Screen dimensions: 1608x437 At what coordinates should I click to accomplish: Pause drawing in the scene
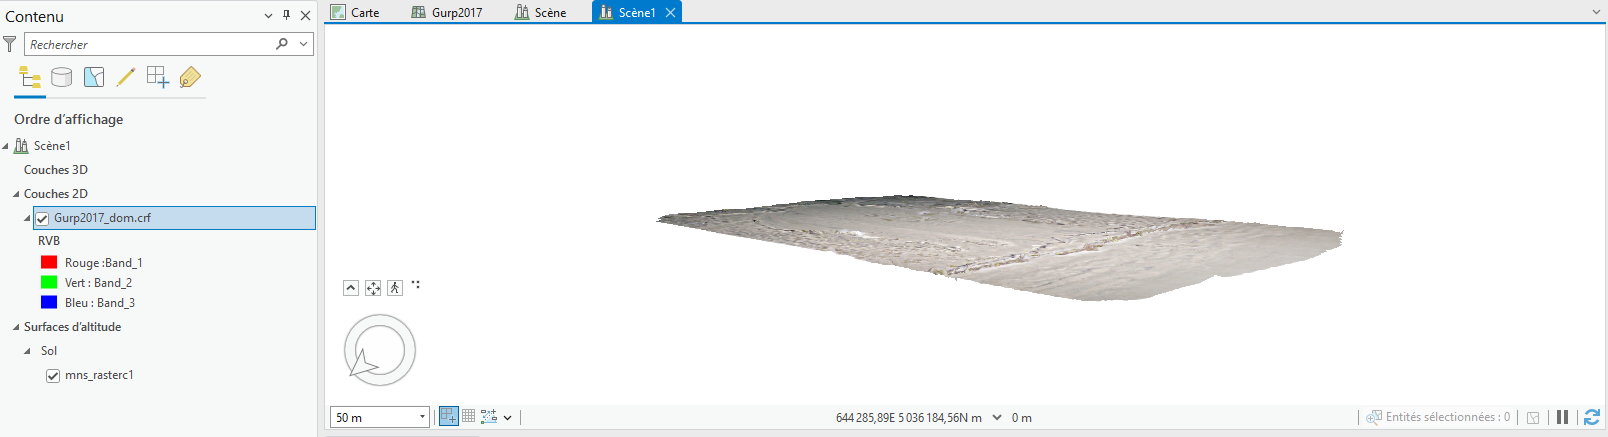[x=1562, y=417]
